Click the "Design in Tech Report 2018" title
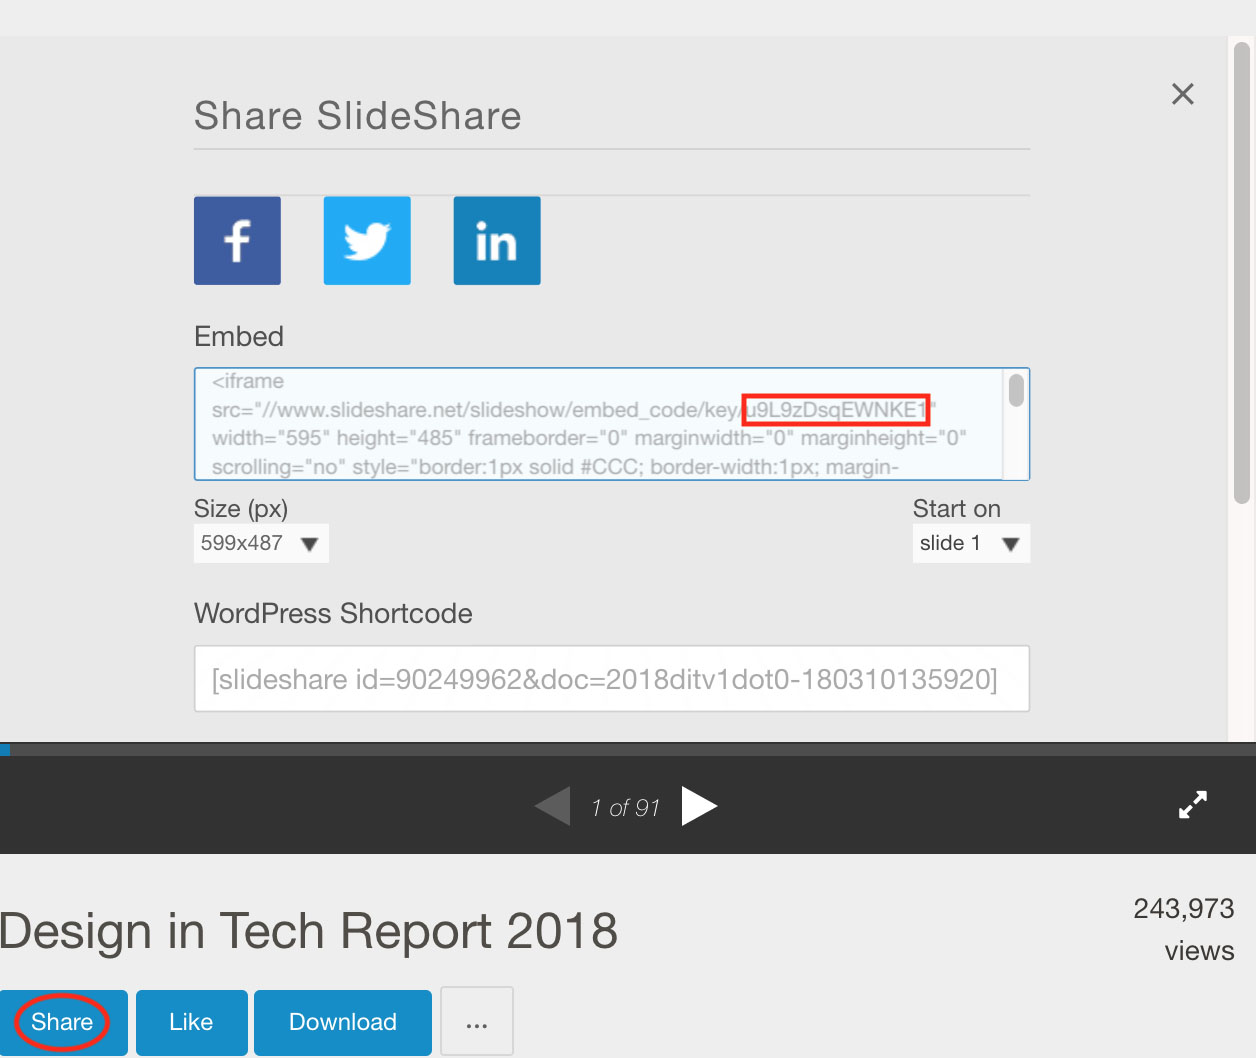The image size is (1256, 1058). pyautogui.click(x=309, y=931)
